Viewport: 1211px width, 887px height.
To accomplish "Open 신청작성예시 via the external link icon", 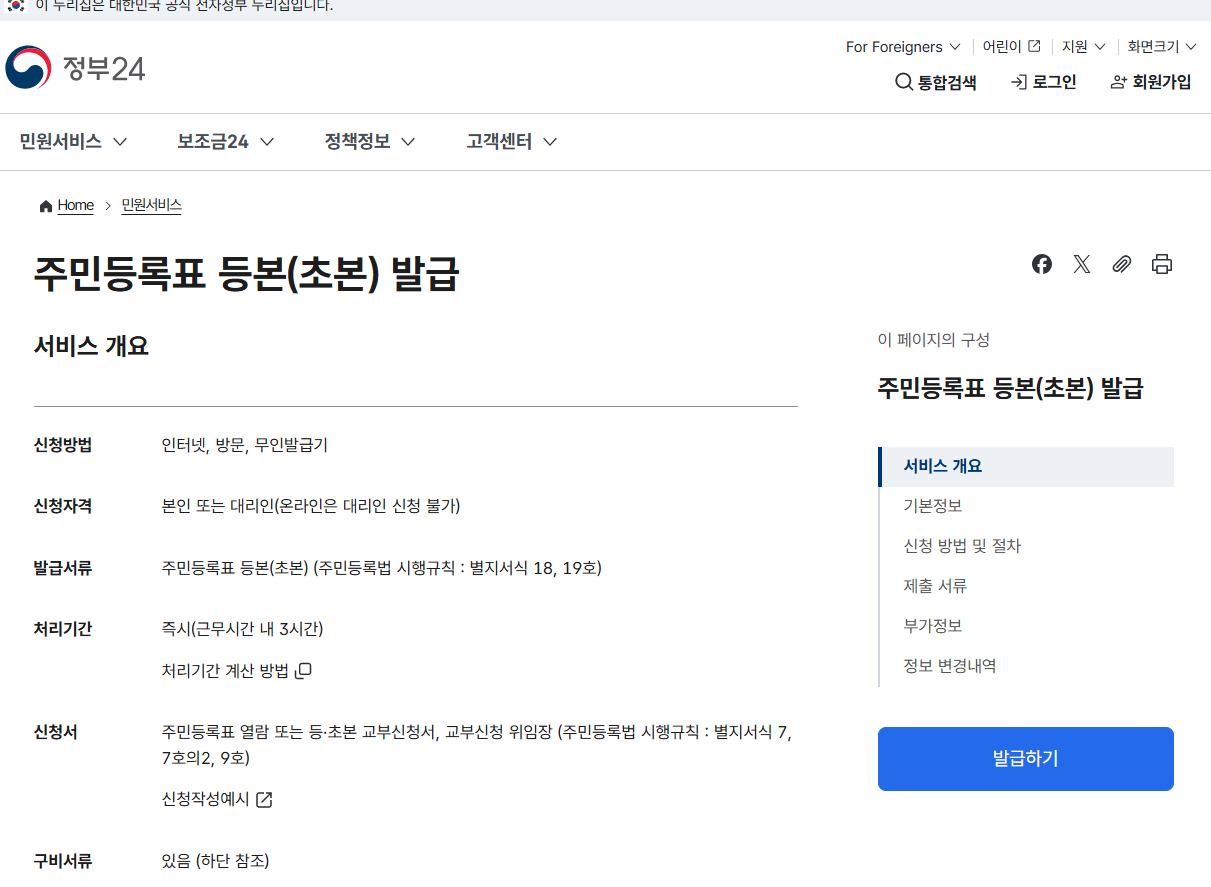I will pos(263,799).
